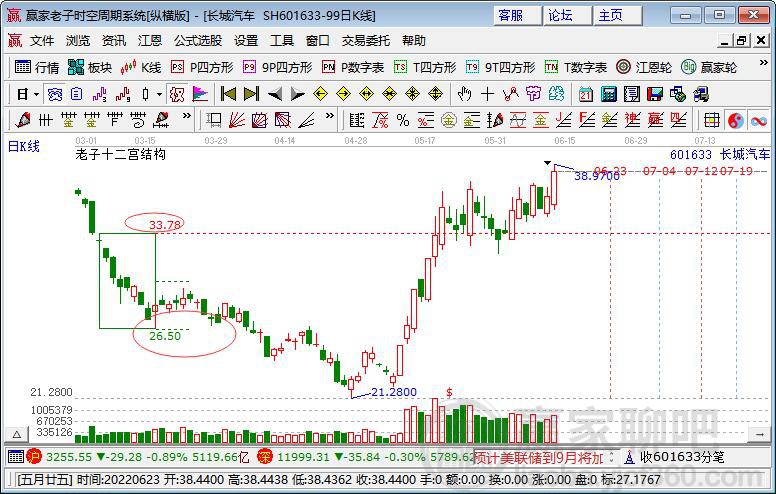Screen dimensions: 776x494
Task: Open the 江恩轮 Gann wheel
Action: point(644,67)
